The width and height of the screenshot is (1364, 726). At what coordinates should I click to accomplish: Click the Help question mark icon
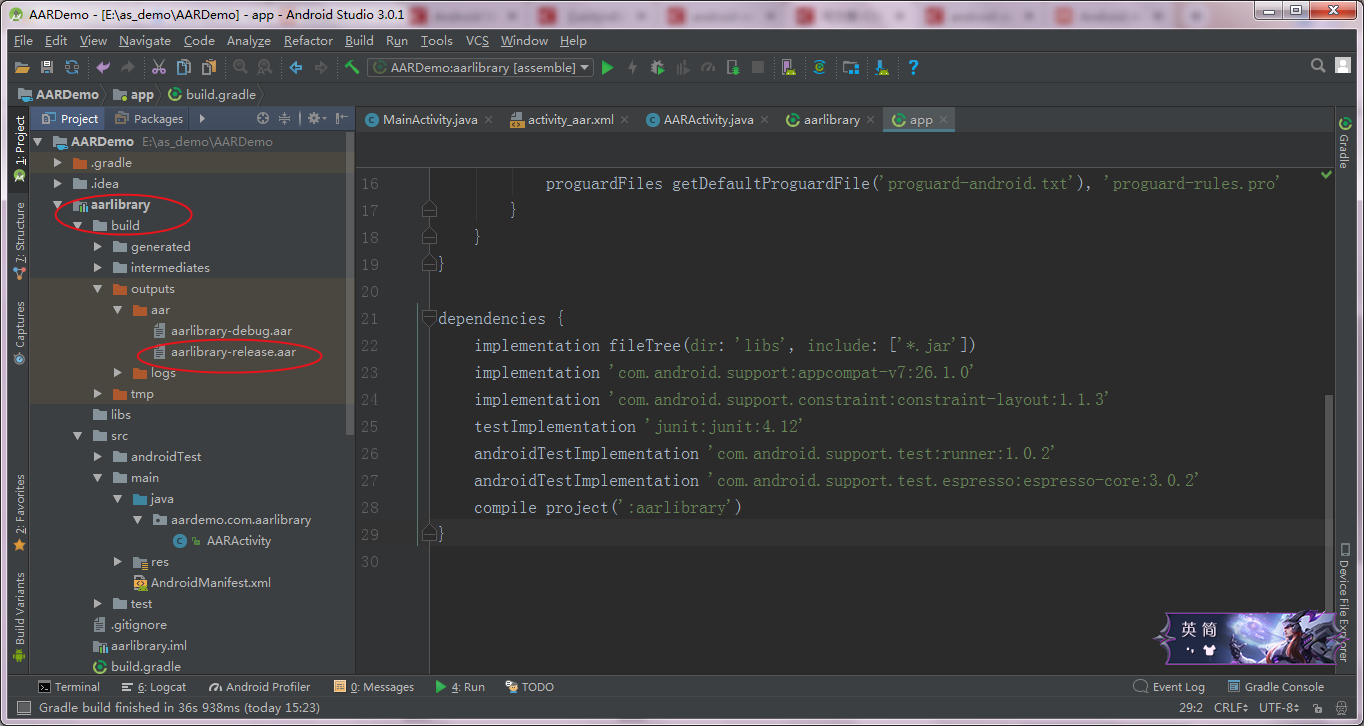(x=913, y=67)
